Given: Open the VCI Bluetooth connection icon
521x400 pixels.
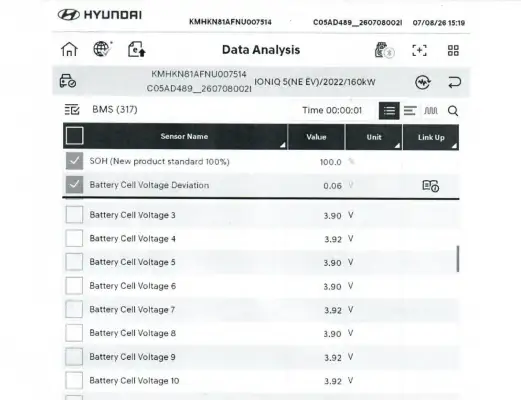Looking at the screenshot, I should [384, 50].
